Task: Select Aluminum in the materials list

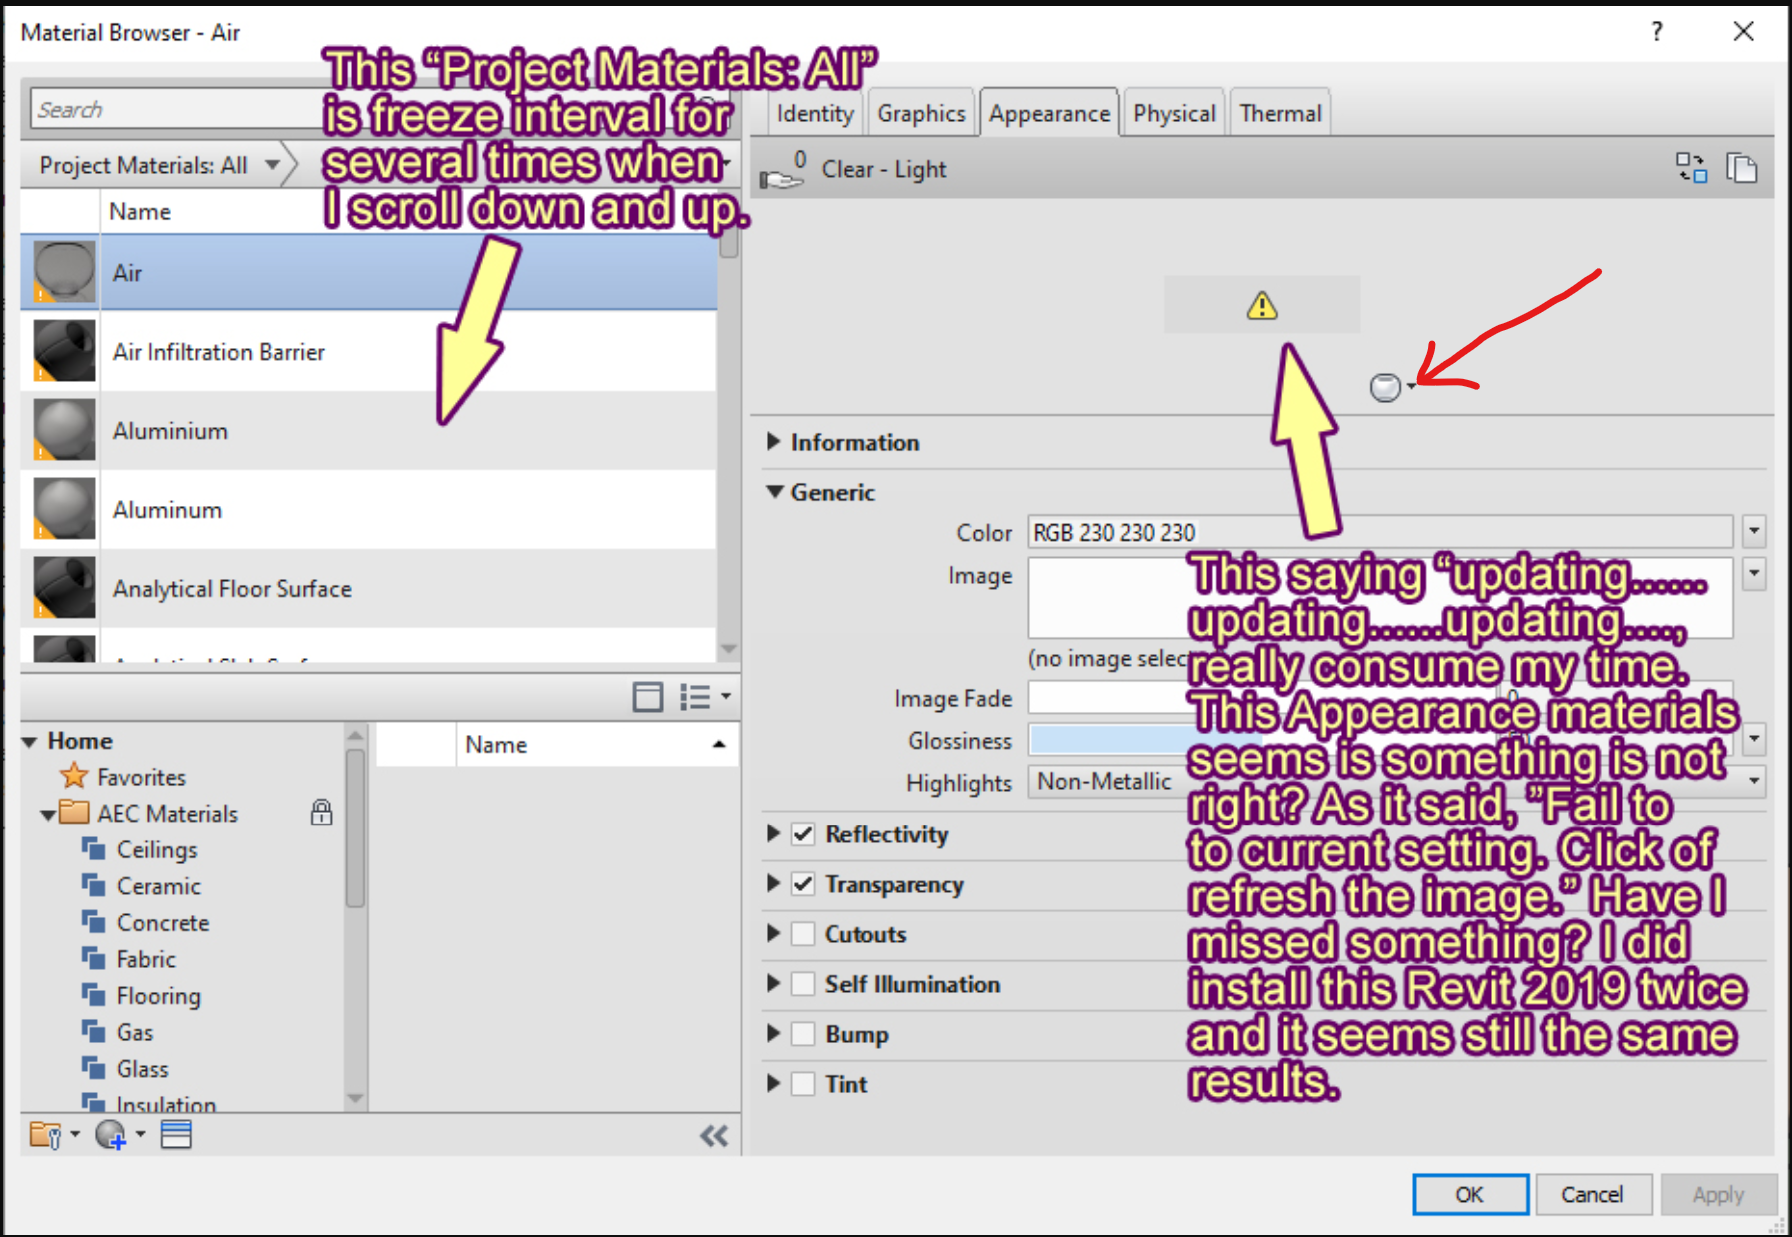Action: point(369,509)
